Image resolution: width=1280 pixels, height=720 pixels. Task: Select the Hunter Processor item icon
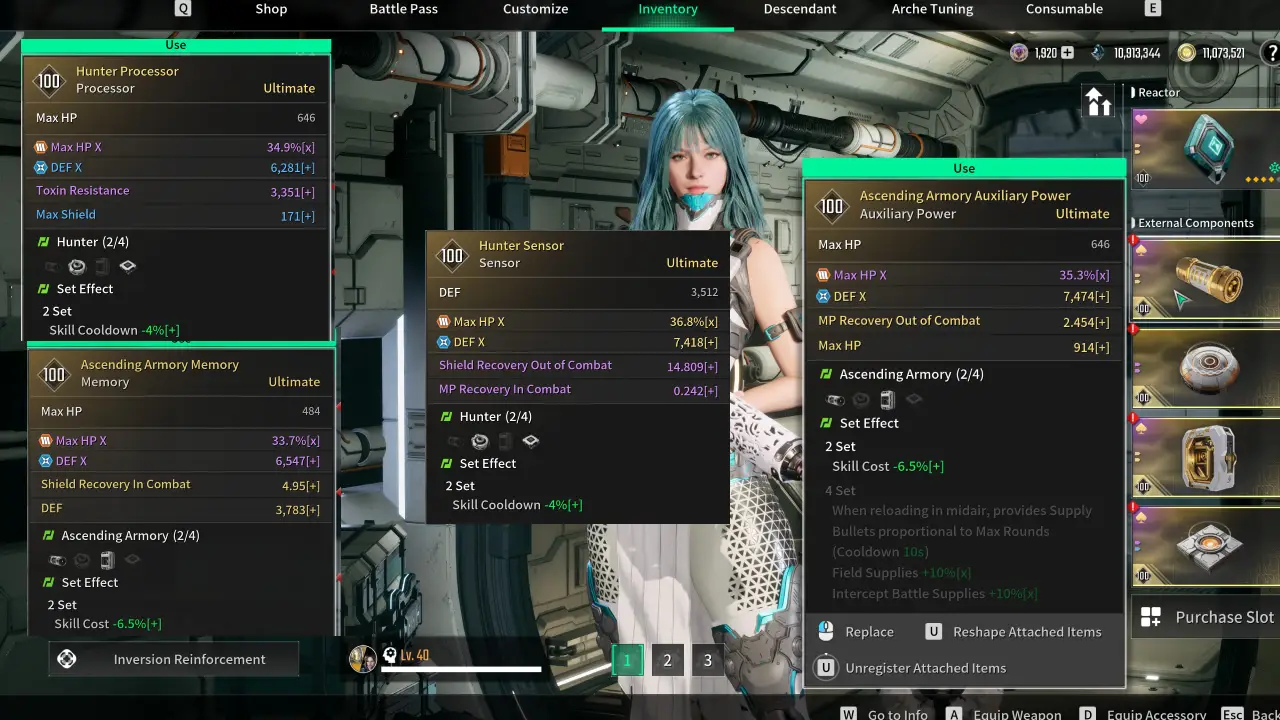point(49,80)
